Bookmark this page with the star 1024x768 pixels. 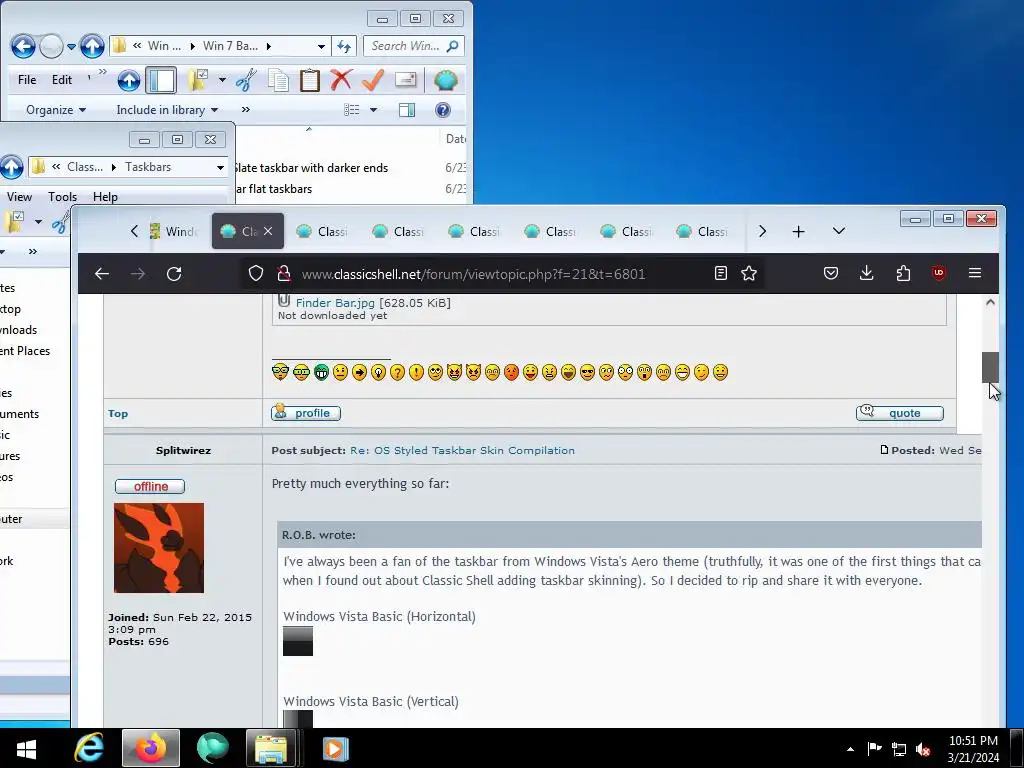[x=748, y=273]
